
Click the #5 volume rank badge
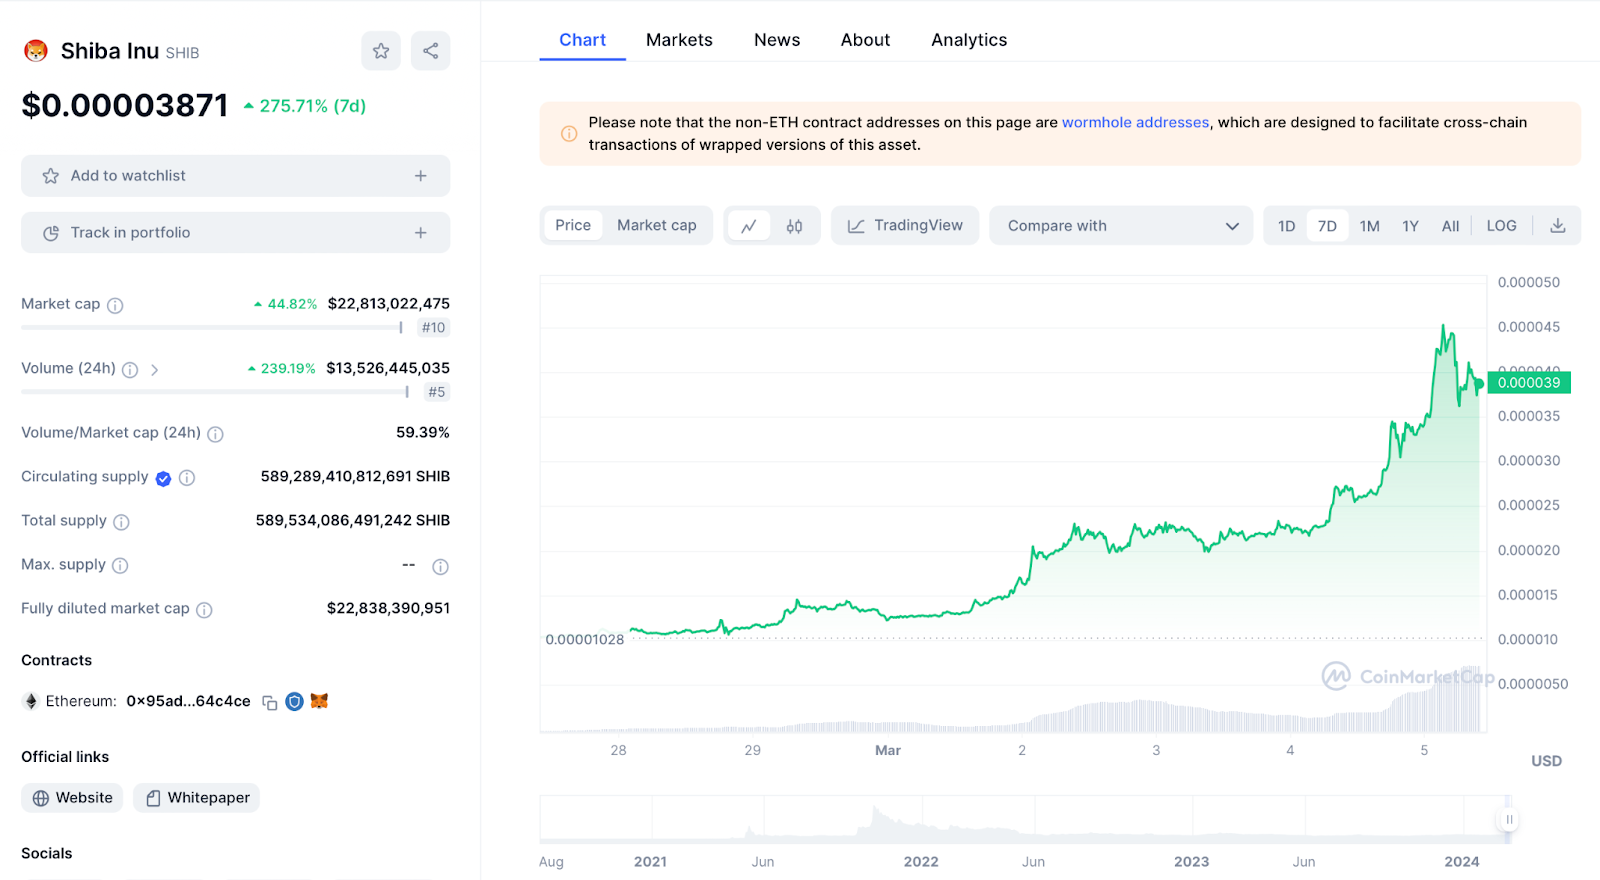(x=437, y=392)
